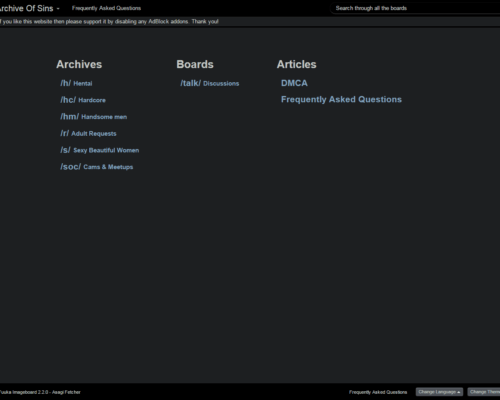
Task: Open the /r/ Adult Requests archive
Action: [x=88, y=133]
